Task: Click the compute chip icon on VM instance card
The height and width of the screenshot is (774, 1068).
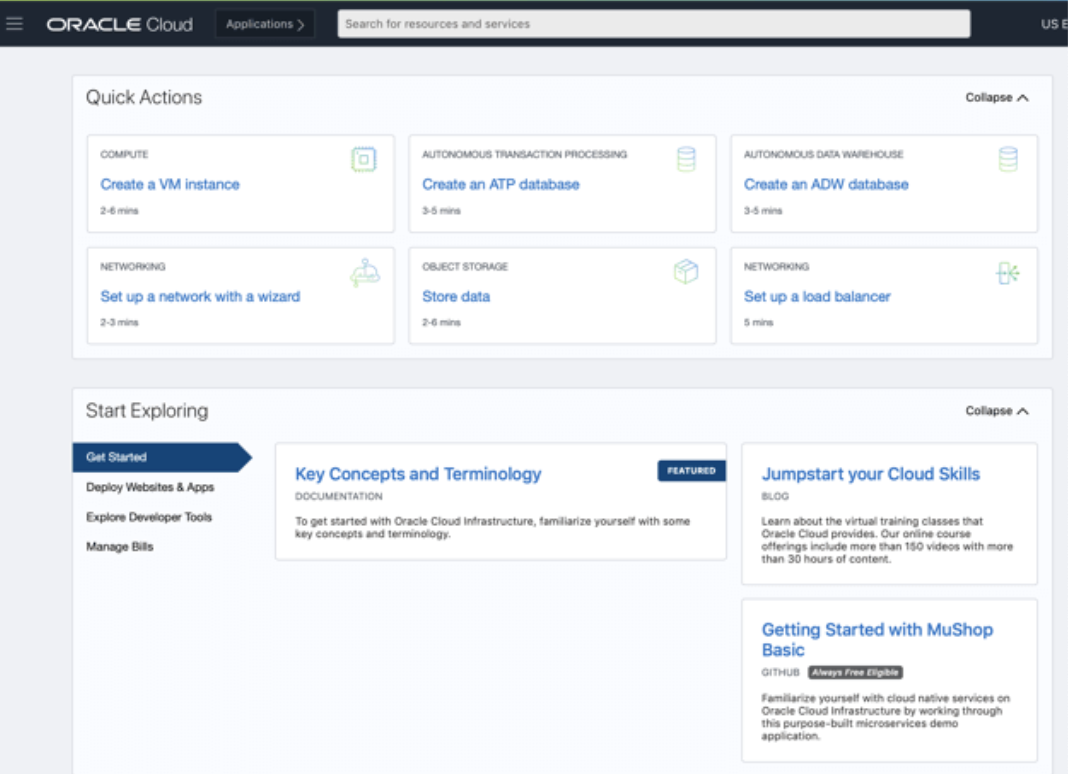Action: pos(364,159)
